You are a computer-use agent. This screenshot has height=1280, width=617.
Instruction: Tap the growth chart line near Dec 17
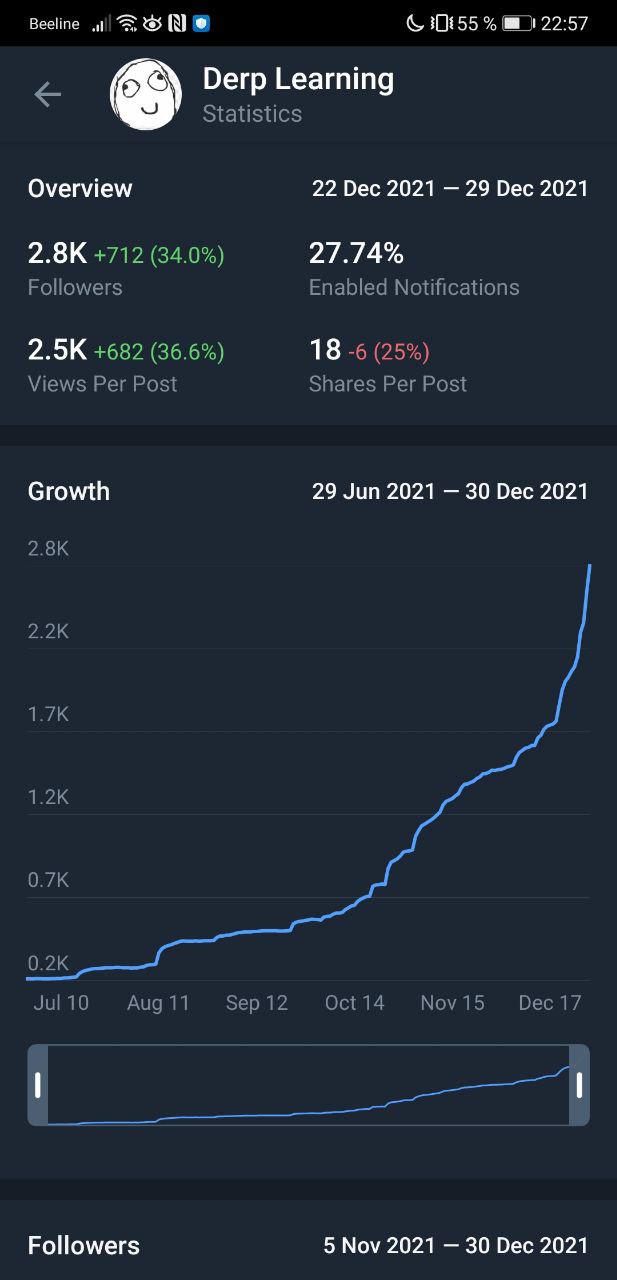pyautogui.click(x=551, y=723)
